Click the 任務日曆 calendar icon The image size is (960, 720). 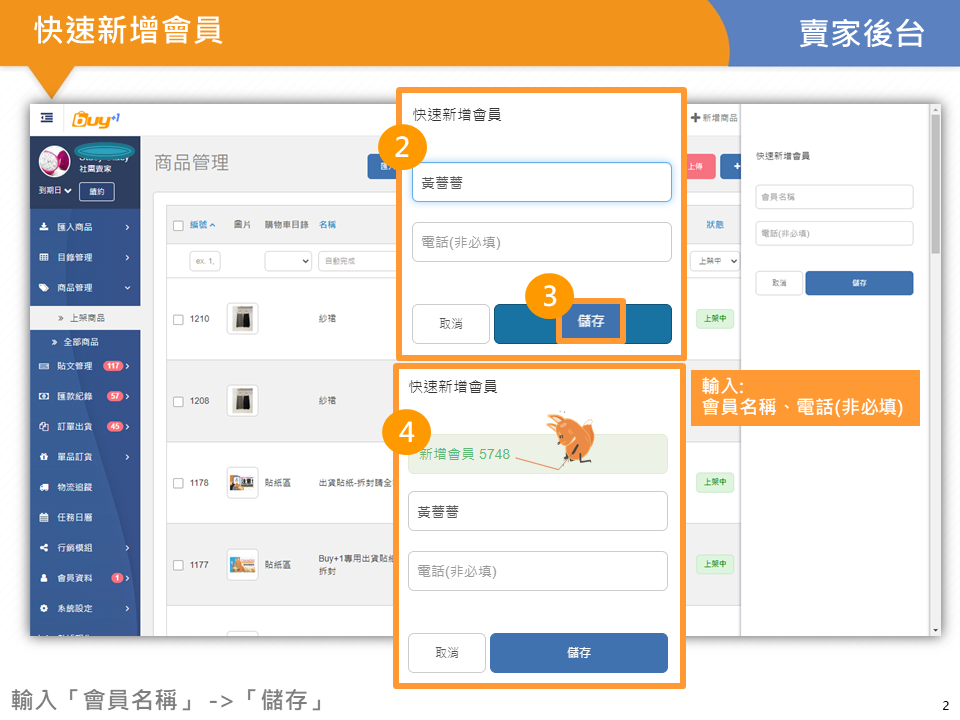point(44,517)
